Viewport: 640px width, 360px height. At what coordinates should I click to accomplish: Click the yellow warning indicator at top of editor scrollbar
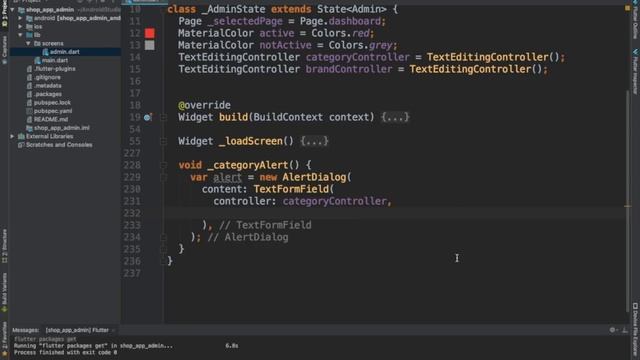(x=628, y=8)
